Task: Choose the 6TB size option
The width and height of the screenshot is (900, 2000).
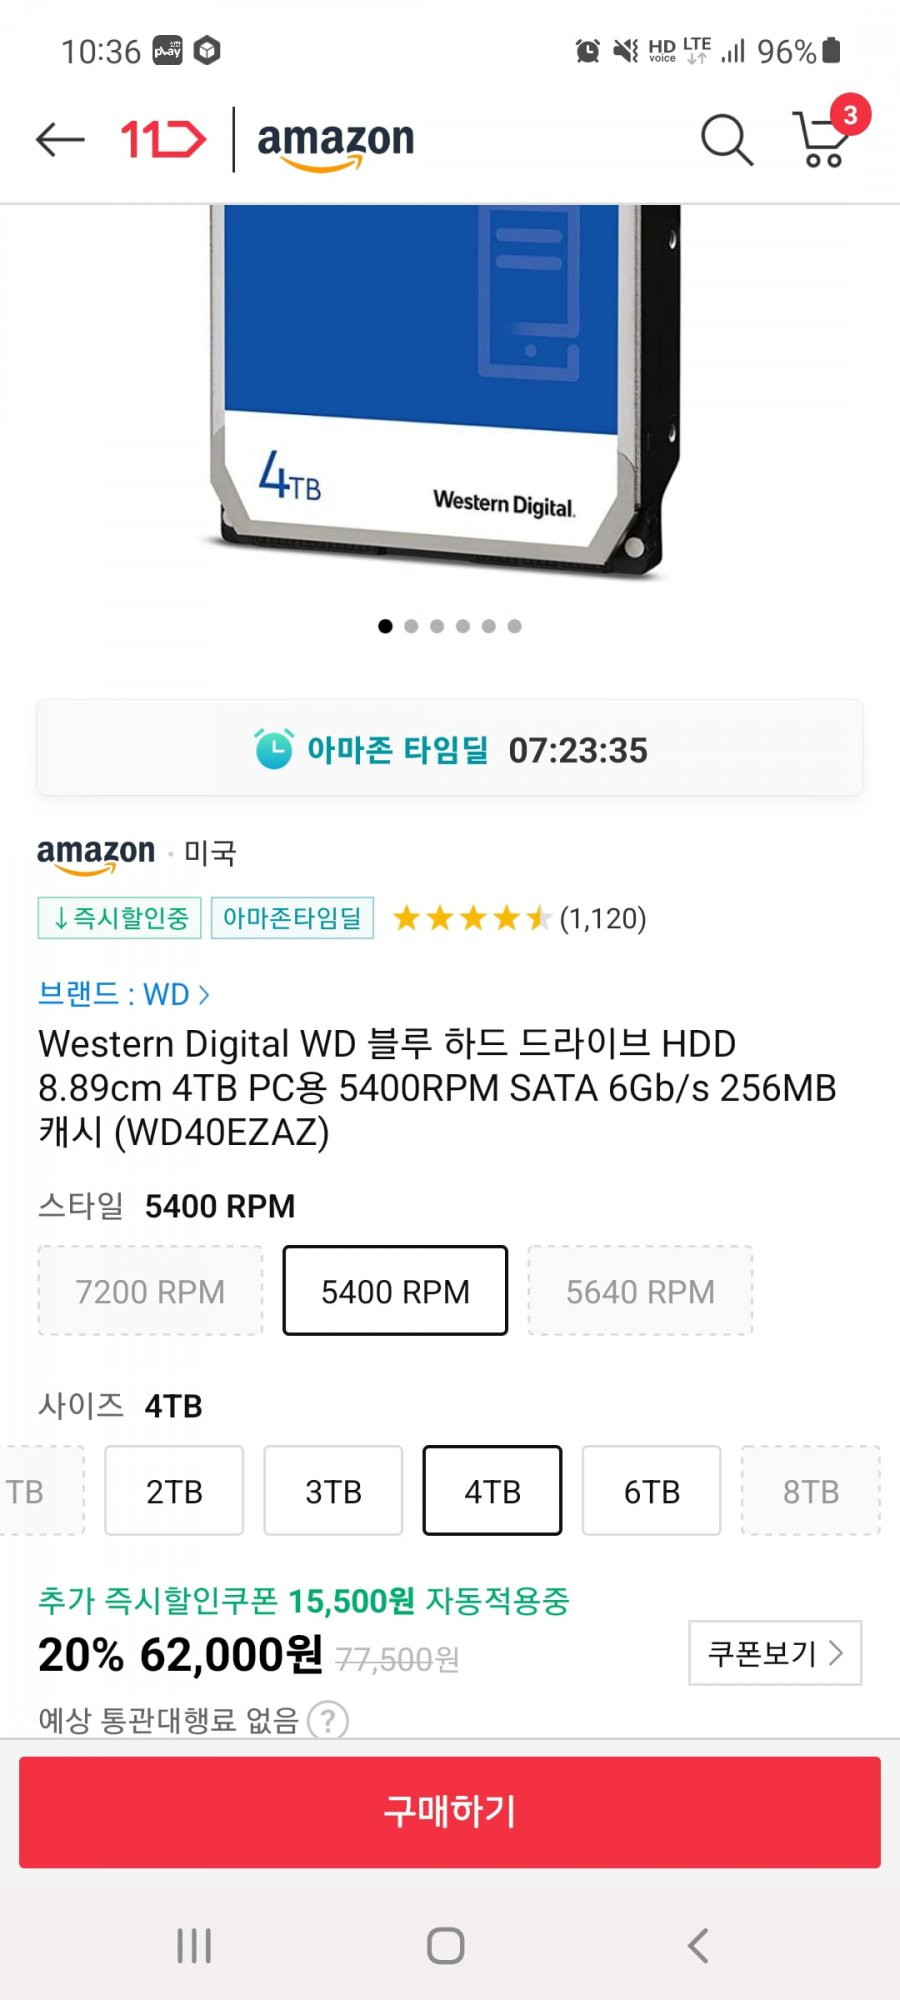Action: 651,1491
